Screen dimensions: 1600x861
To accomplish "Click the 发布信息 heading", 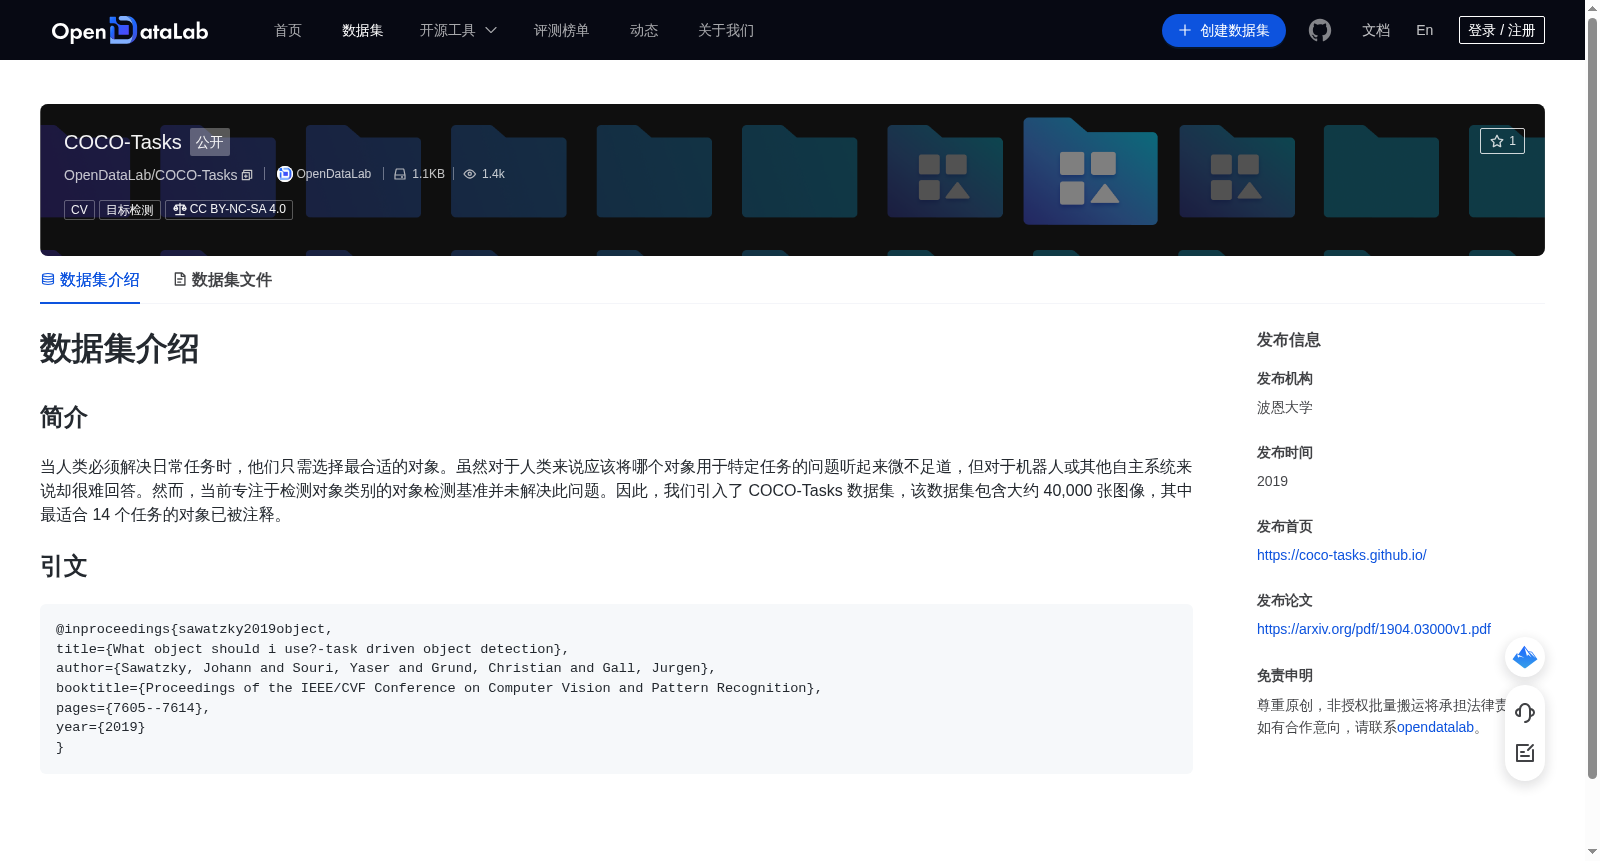I will [x=1289, y=340].
